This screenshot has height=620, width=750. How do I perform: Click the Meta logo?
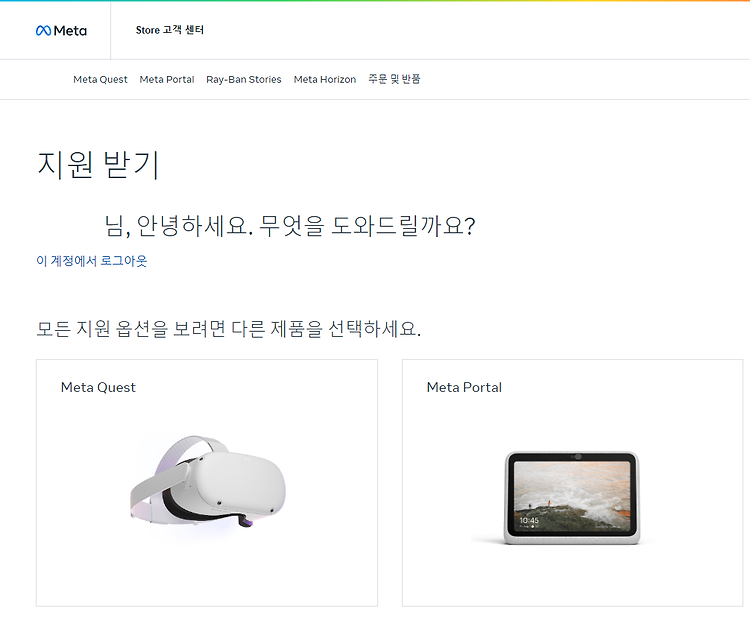61,31
